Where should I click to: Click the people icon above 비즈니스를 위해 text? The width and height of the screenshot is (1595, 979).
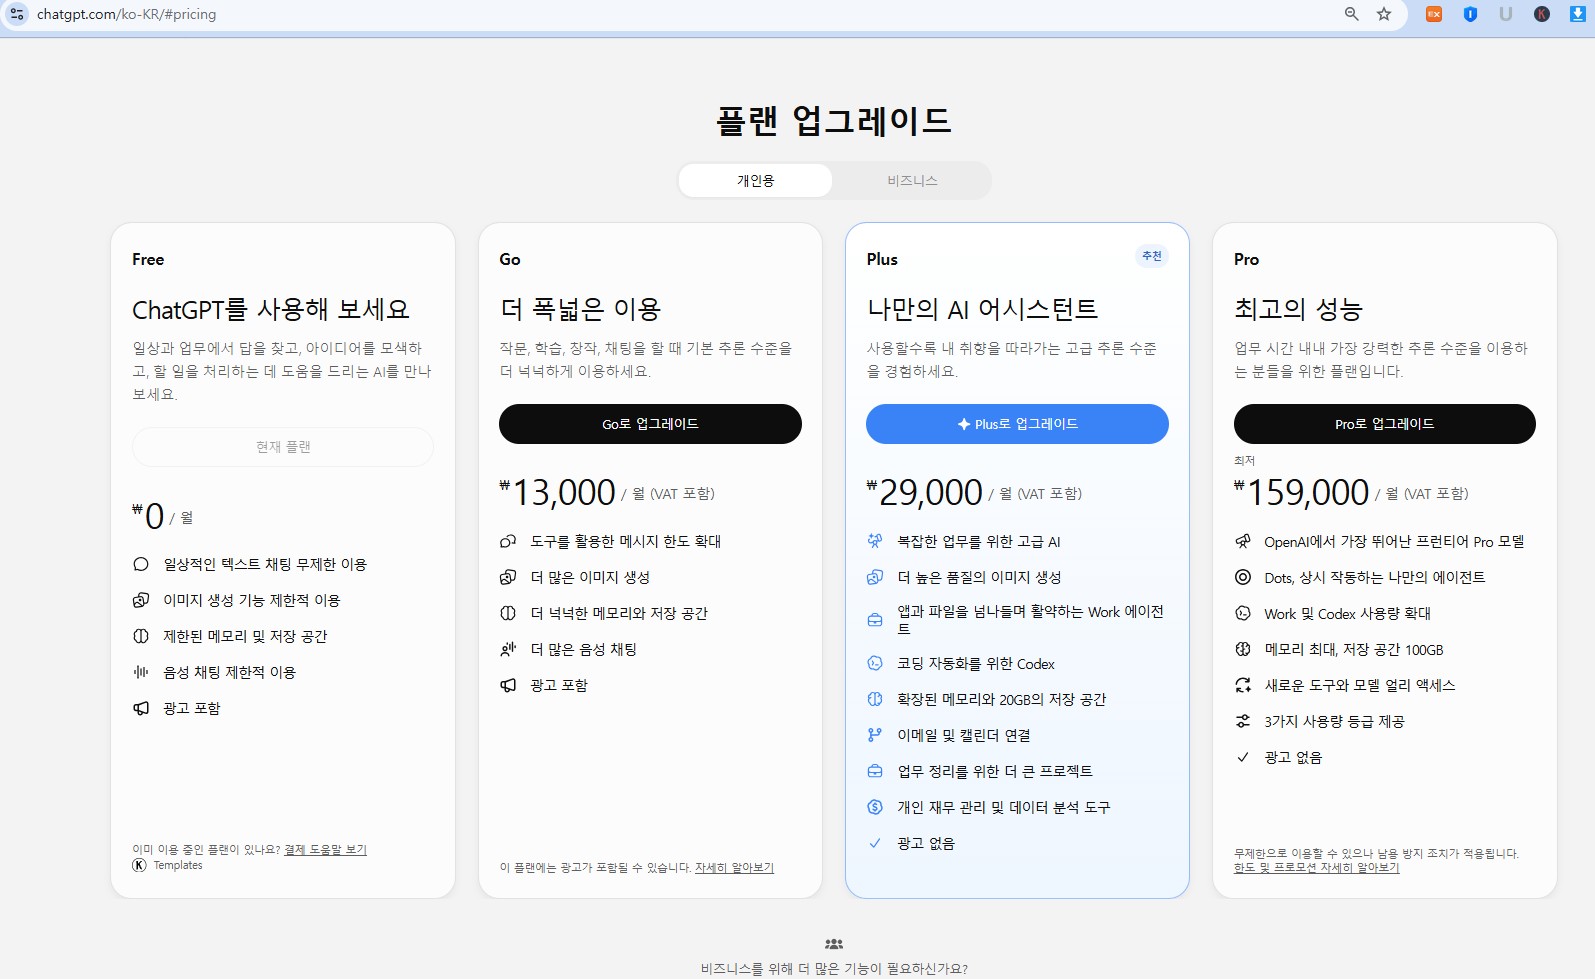coord(834,944)
